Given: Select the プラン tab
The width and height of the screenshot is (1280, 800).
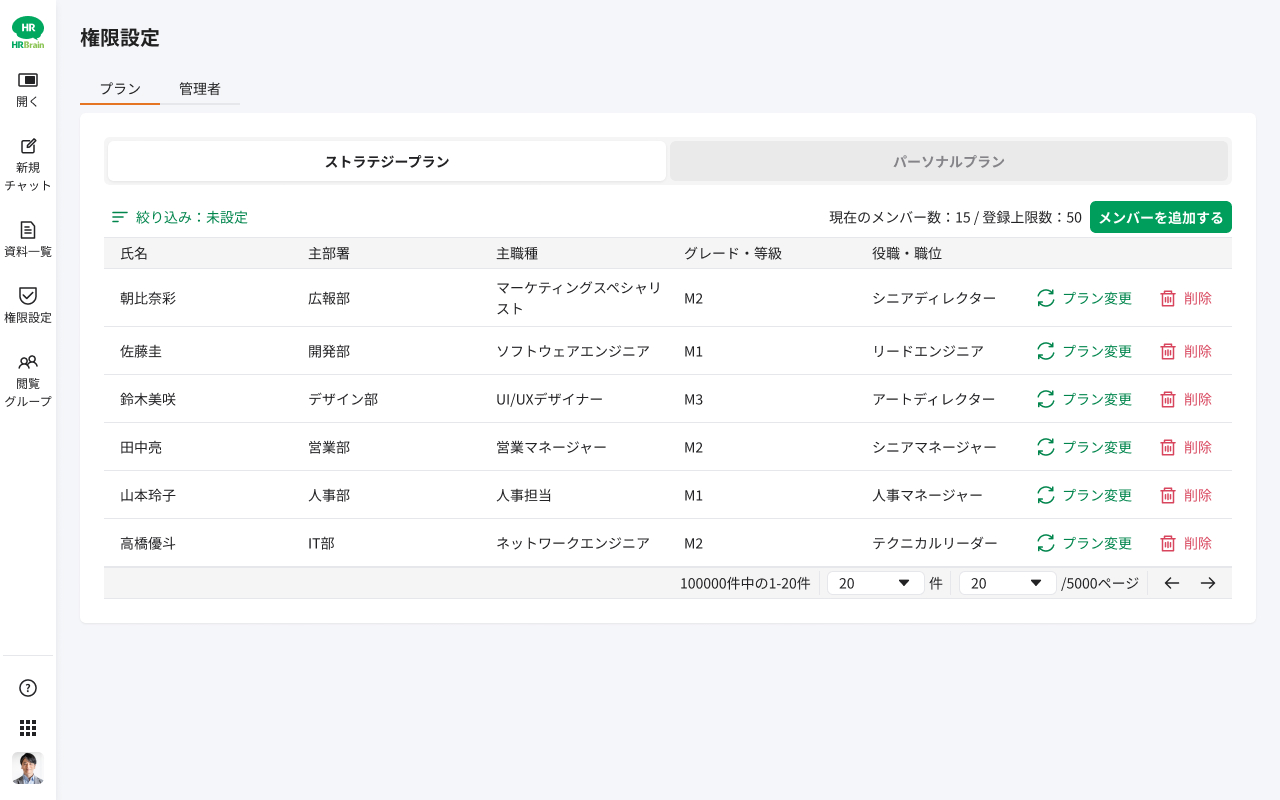Looking at the screenshot, I should [x=120, y=89].
